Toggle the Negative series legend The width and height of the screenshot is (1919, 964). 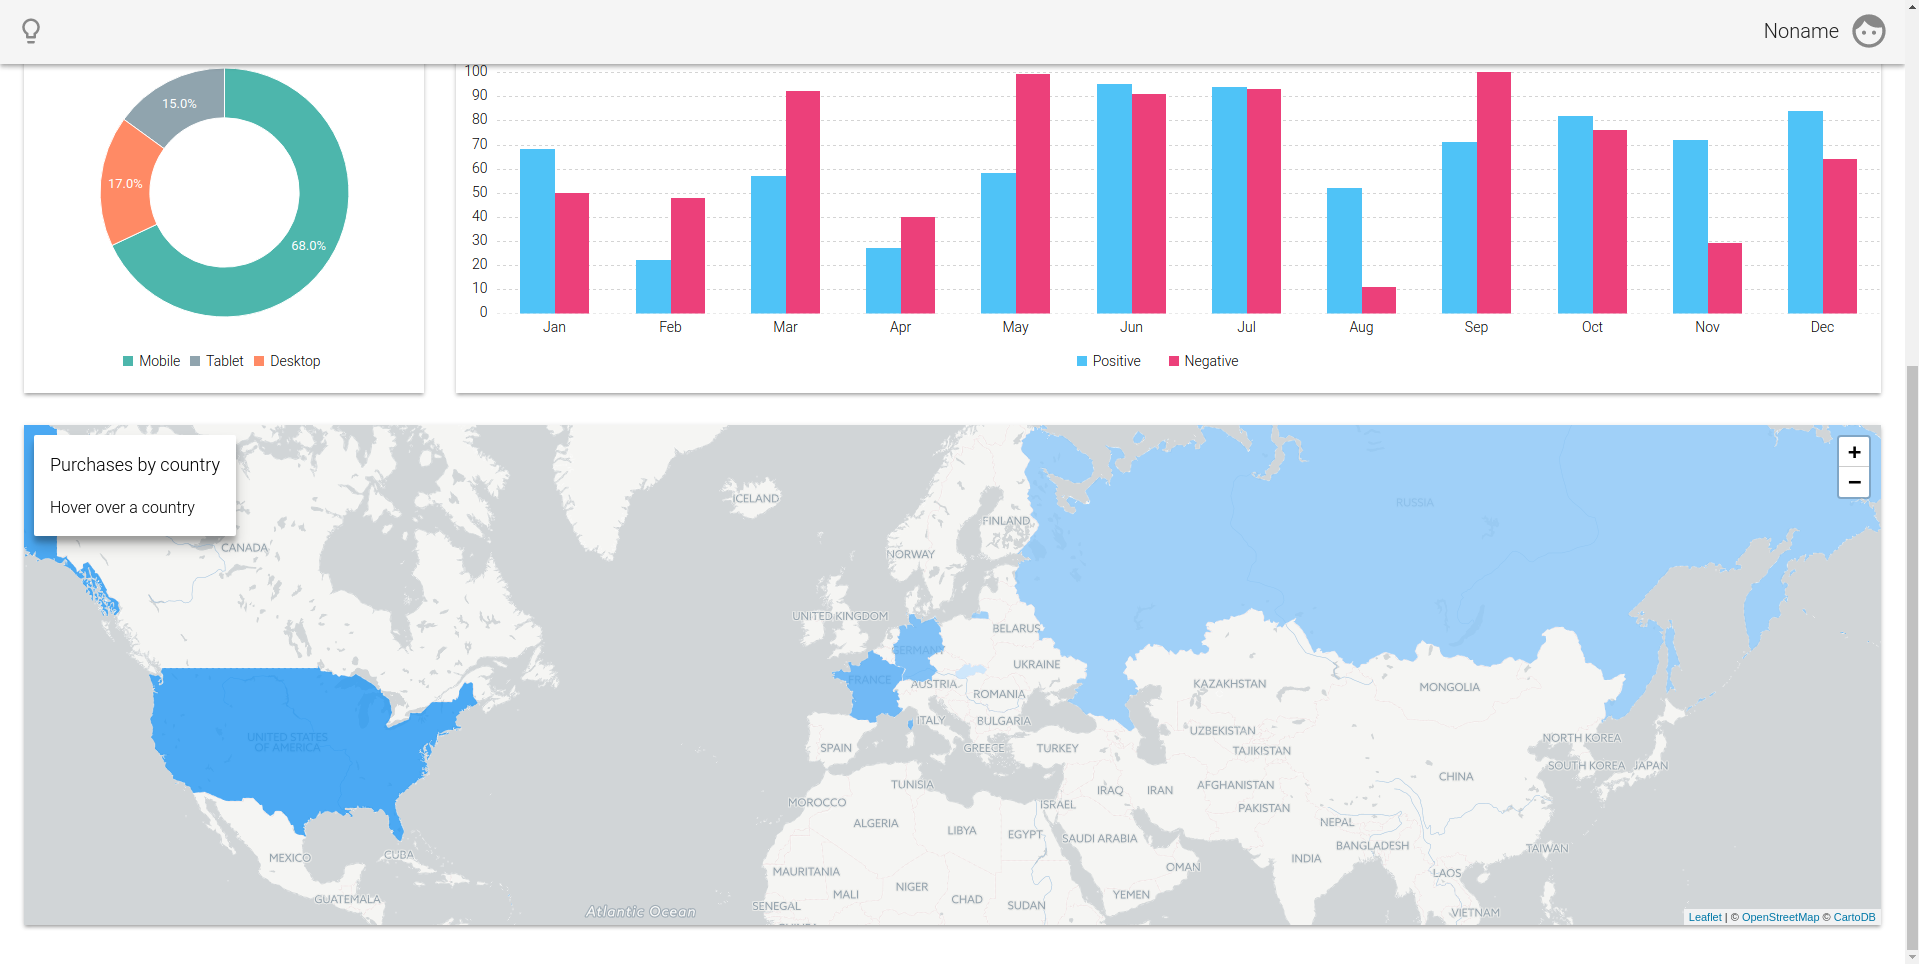click(x=1203, y=361)
